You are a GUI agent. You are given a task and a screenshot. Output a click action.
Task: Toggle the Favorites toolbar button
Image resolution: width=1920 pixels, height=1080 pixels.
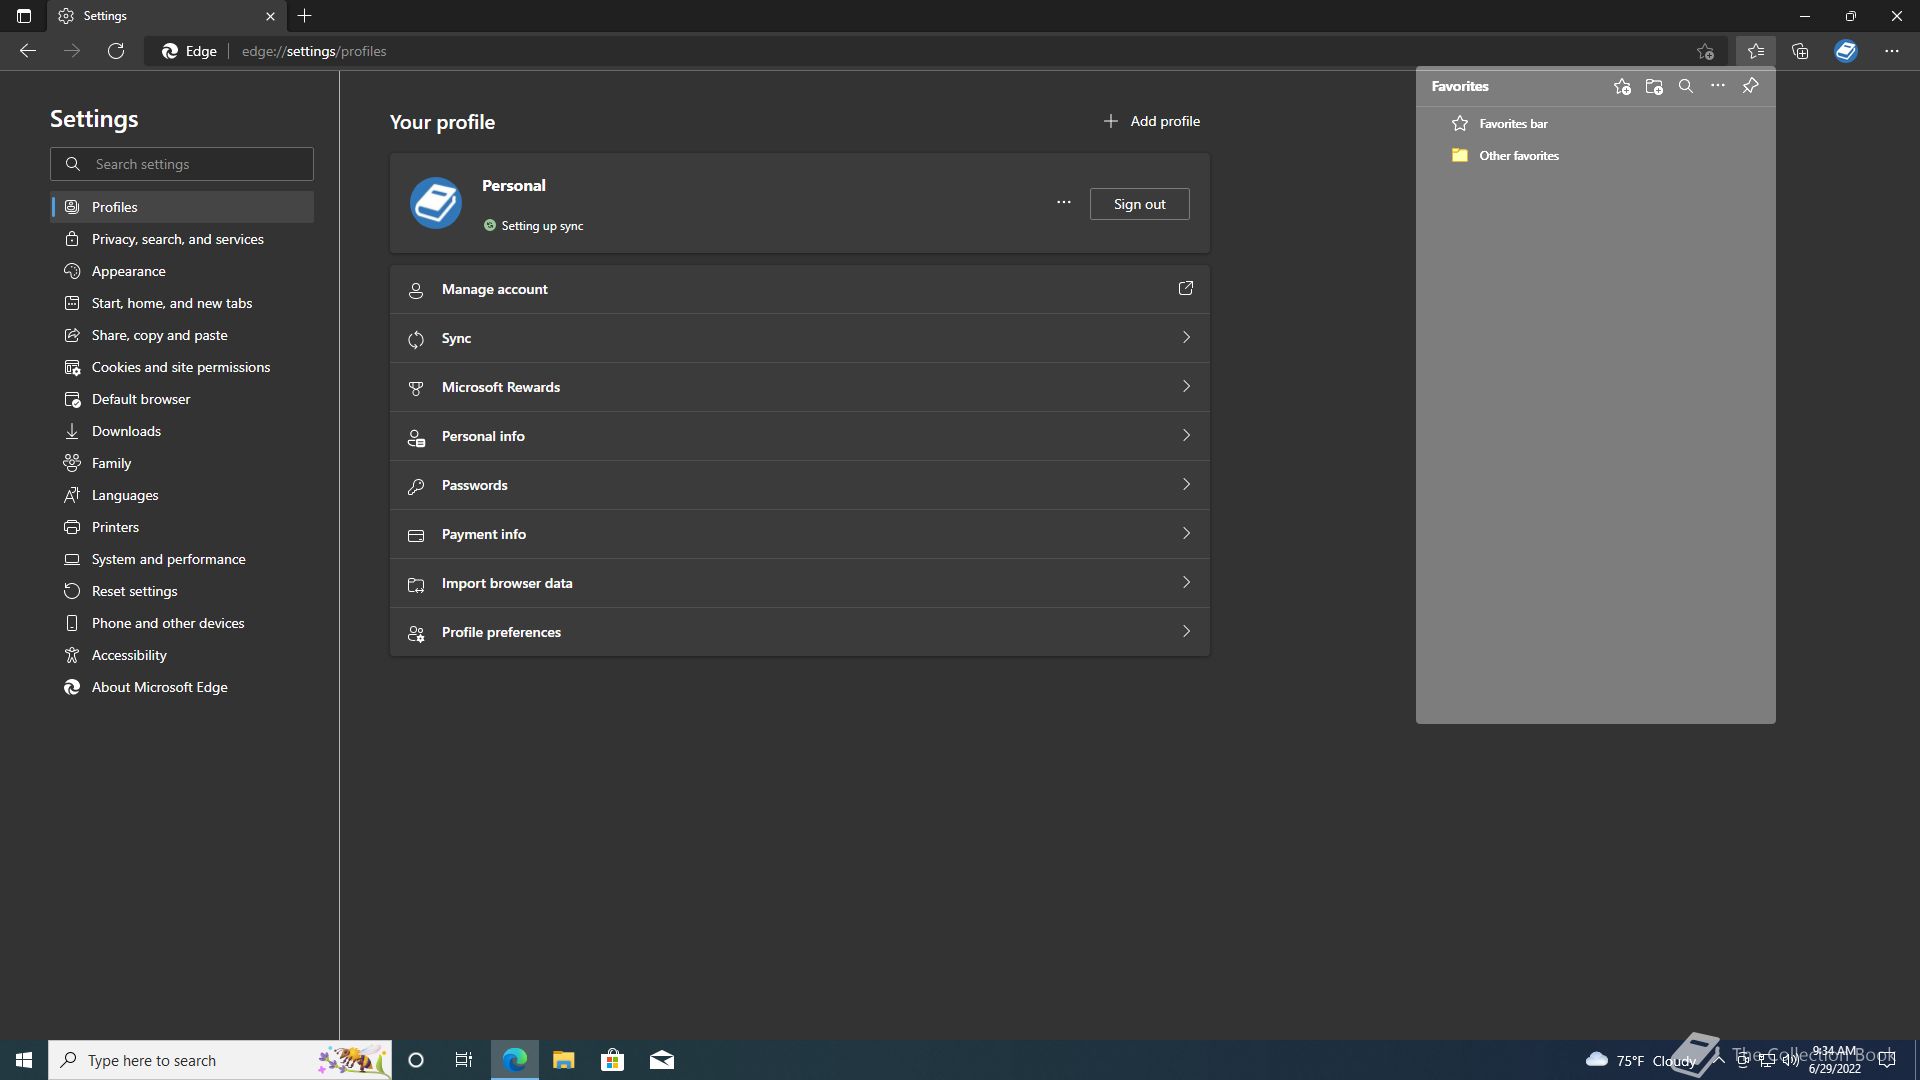(1755, 51)
